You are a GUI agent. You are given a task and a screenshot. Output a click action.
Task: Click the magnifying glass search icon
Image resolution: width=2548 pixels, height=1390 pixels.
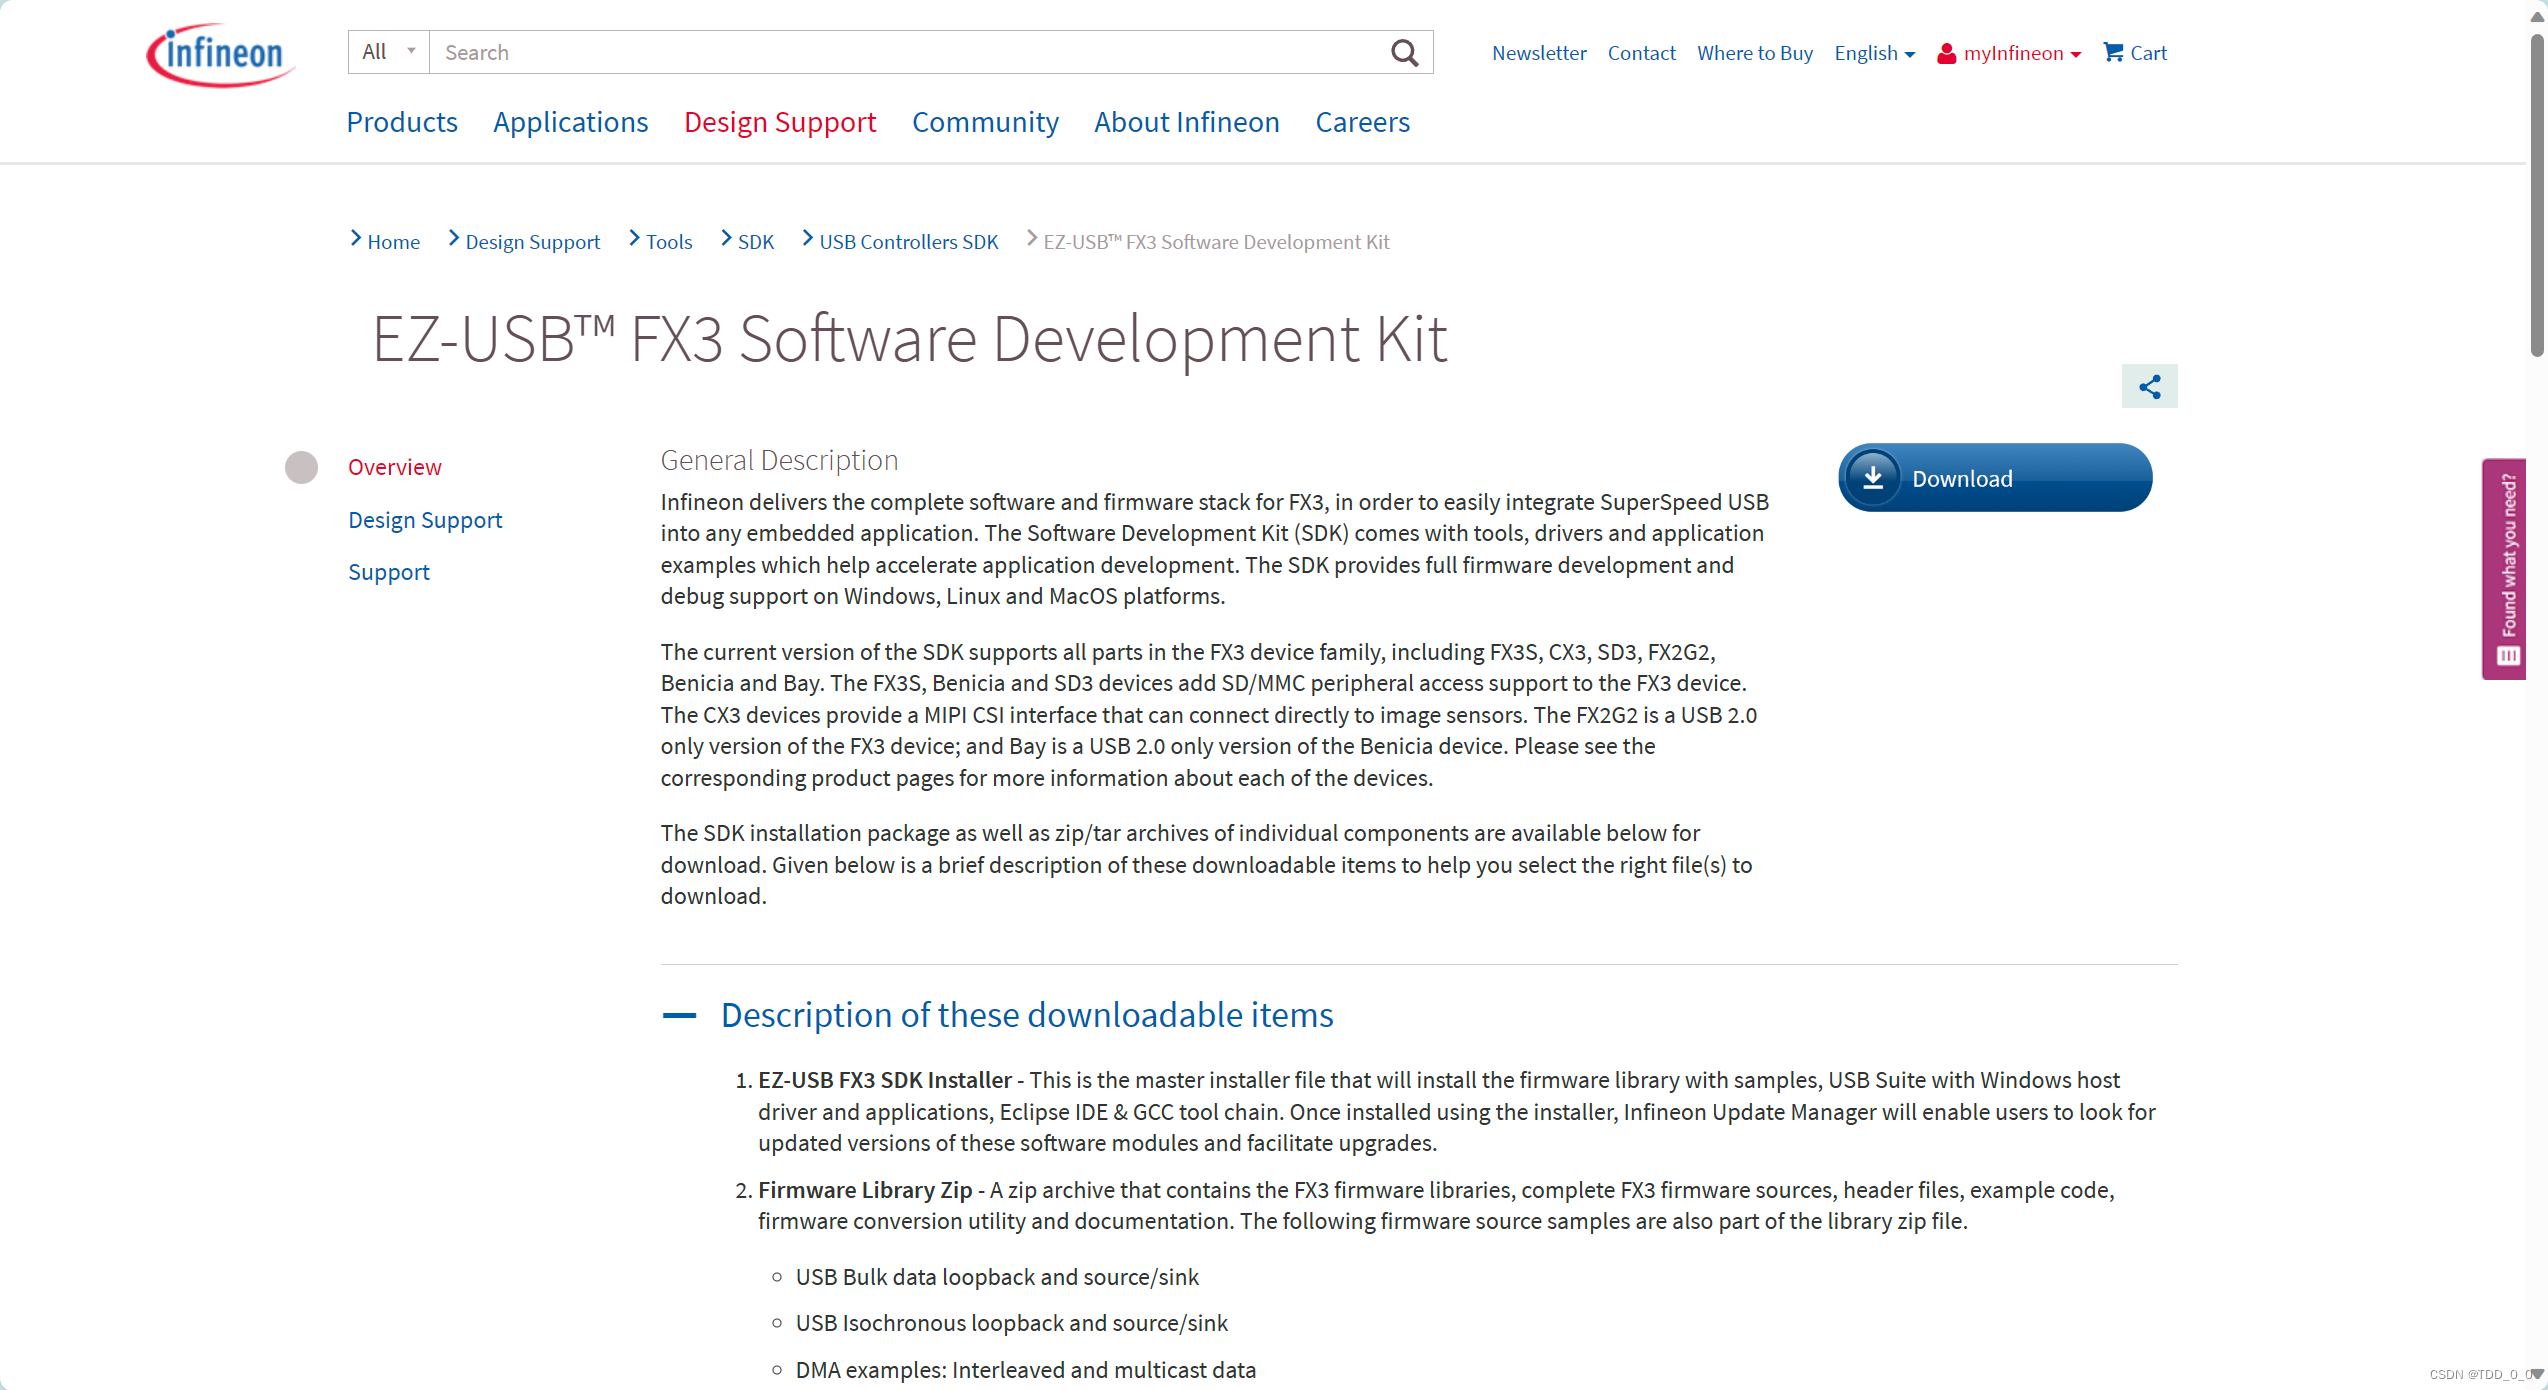pos(1404,53)
